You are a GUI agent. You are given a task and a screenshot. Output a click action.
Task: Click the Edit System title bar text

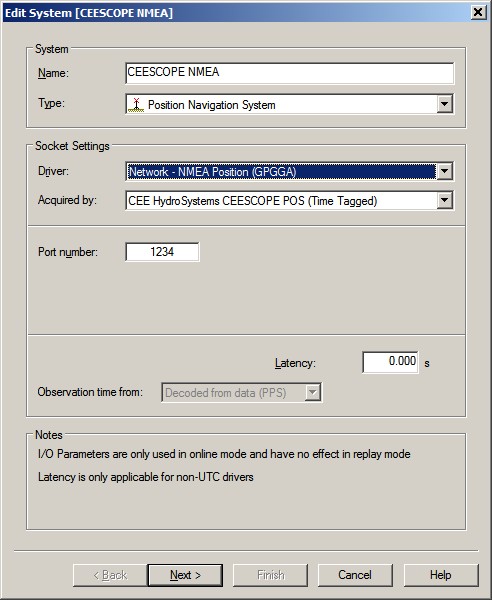pos(89,13)
